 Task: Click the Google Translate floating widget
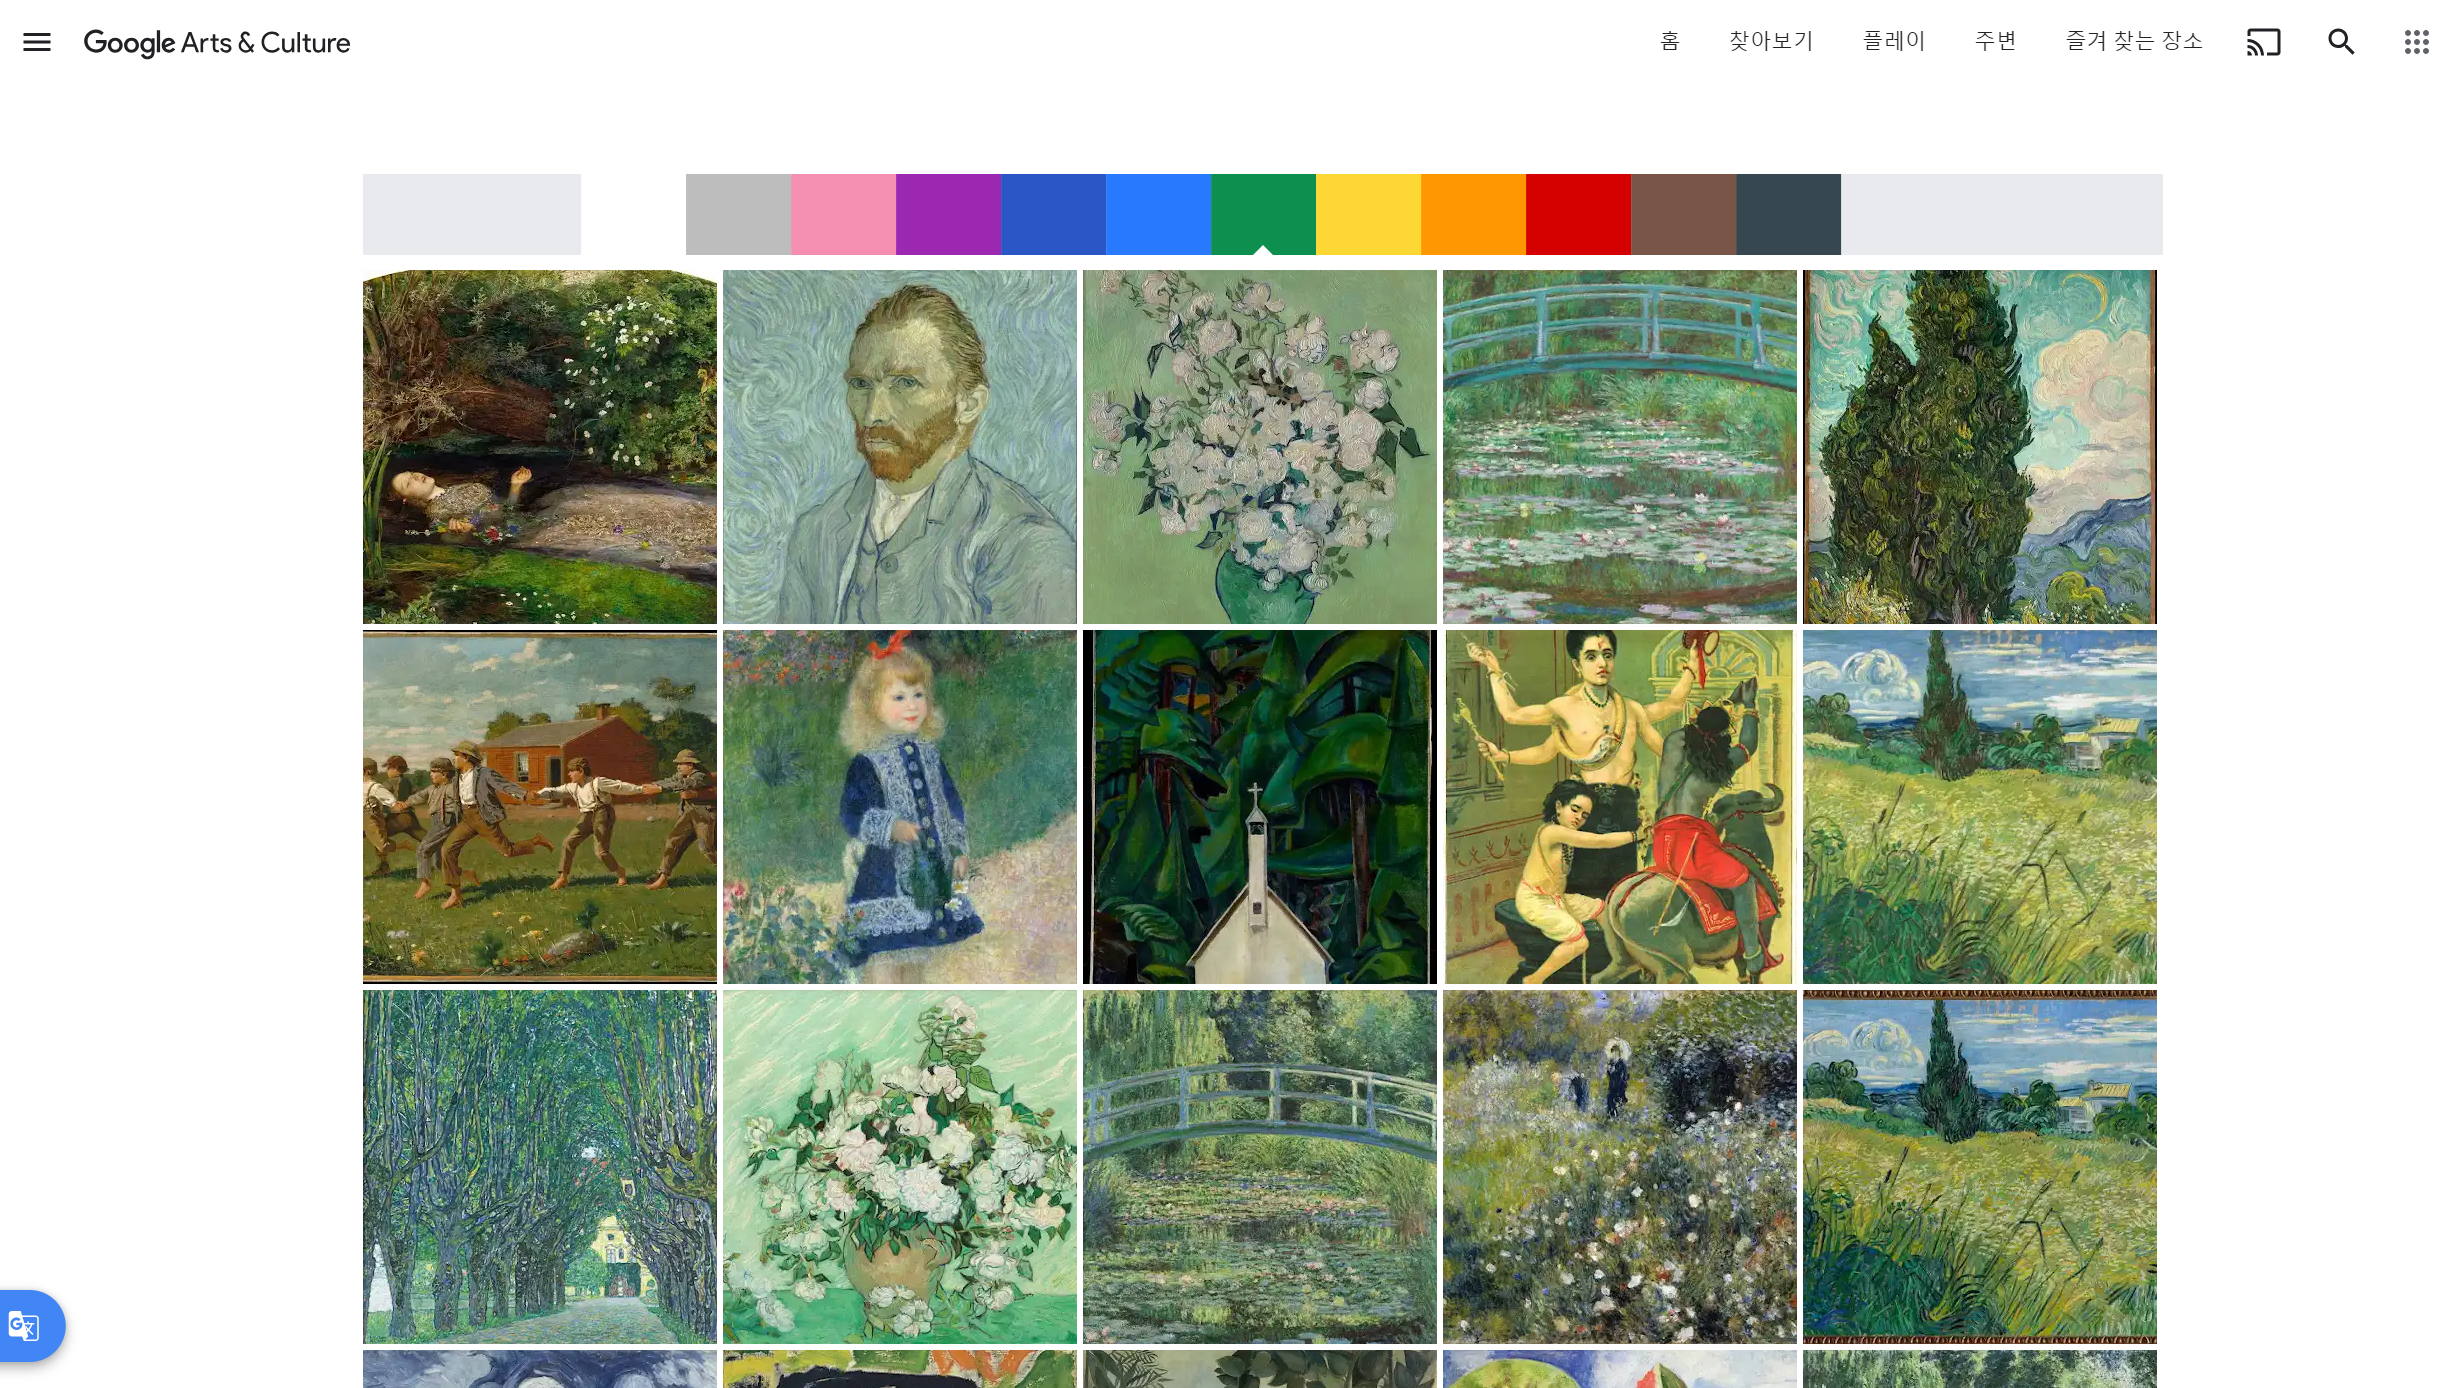coord(27,1326)
